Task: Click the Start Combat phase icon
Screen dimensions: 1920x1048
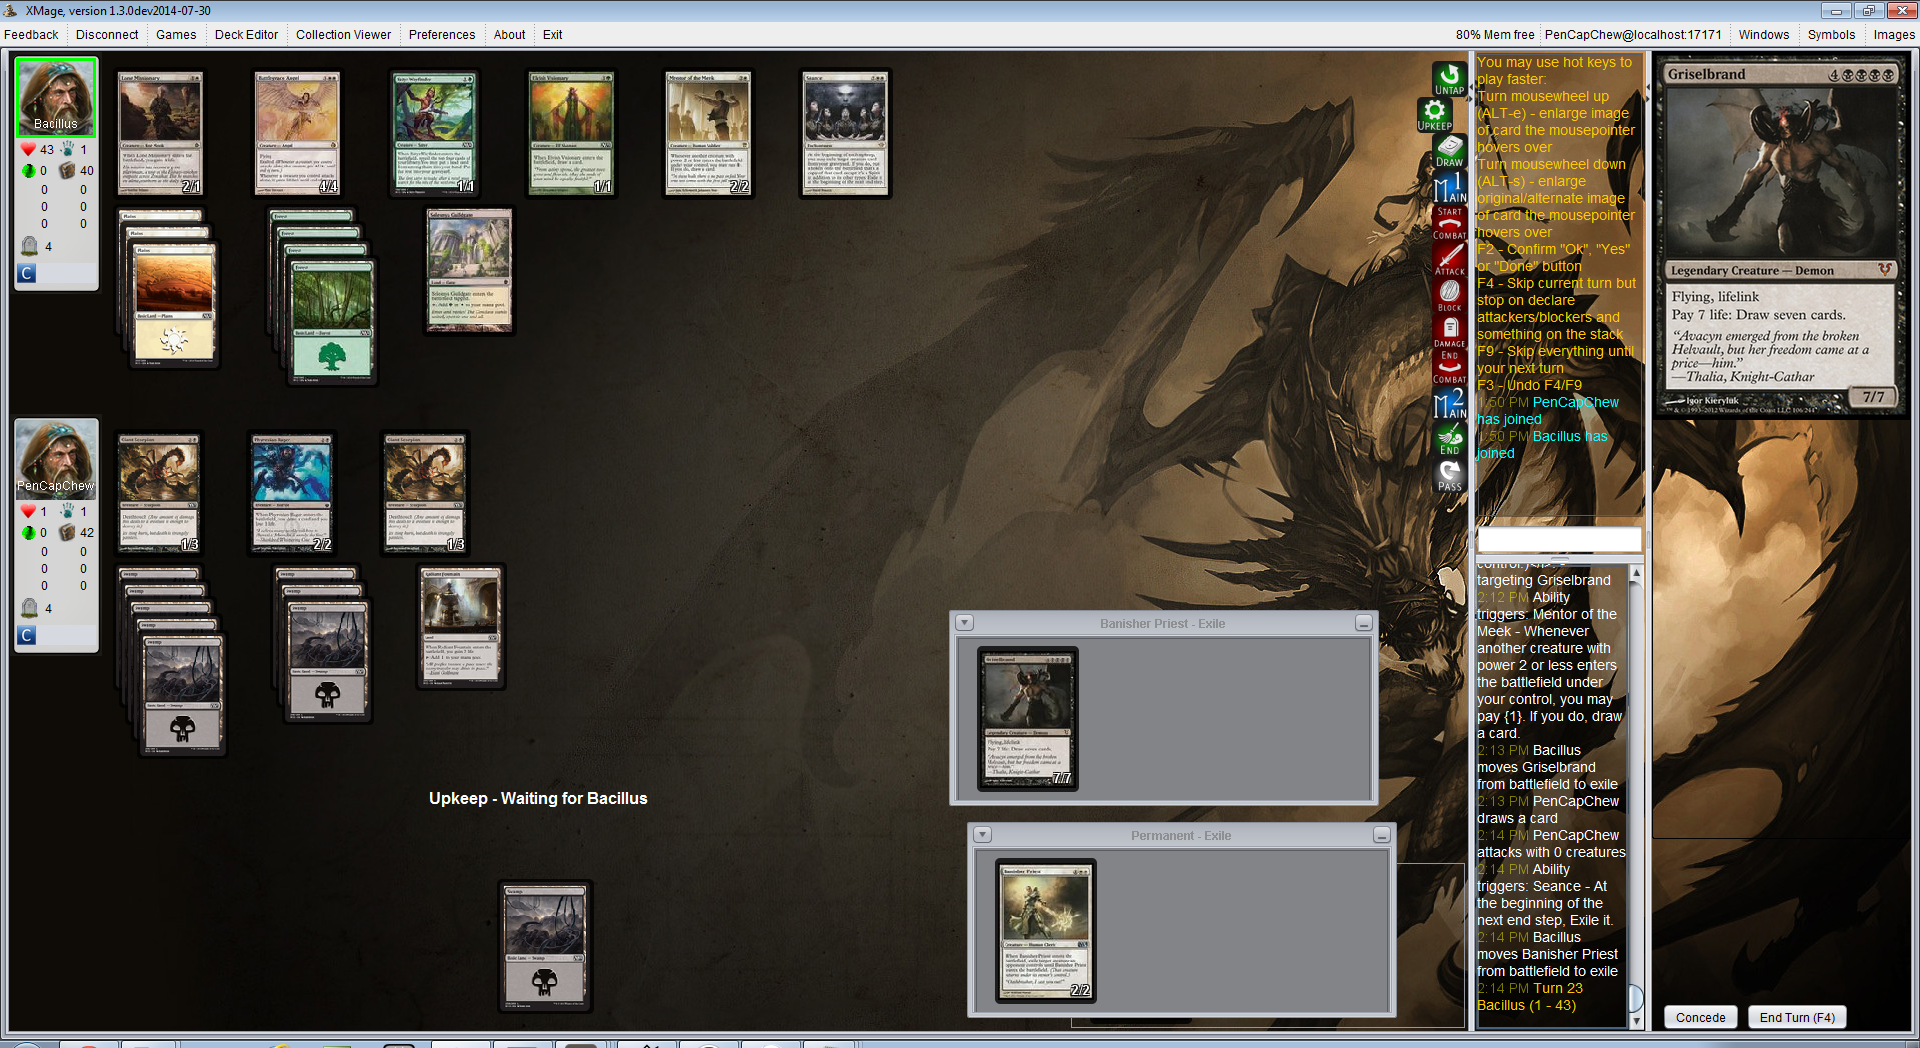Action: coord(1449,223)
